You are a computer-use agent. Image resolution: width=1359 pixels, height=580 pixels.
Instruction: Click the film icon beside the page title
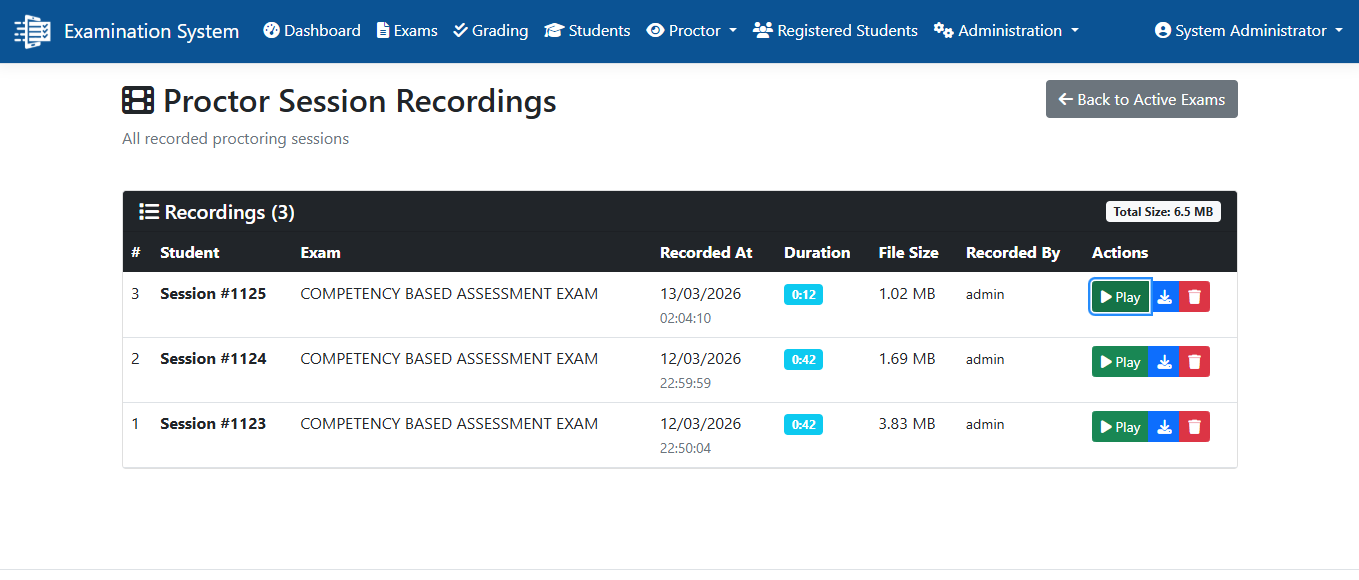pos(138,101)
